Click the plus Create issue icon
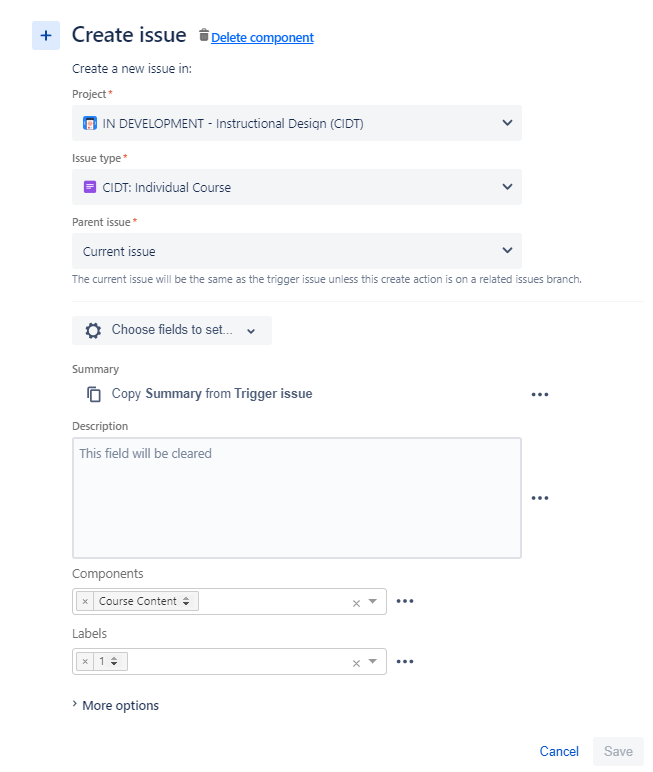653x772 pixels. coord(46,35)
